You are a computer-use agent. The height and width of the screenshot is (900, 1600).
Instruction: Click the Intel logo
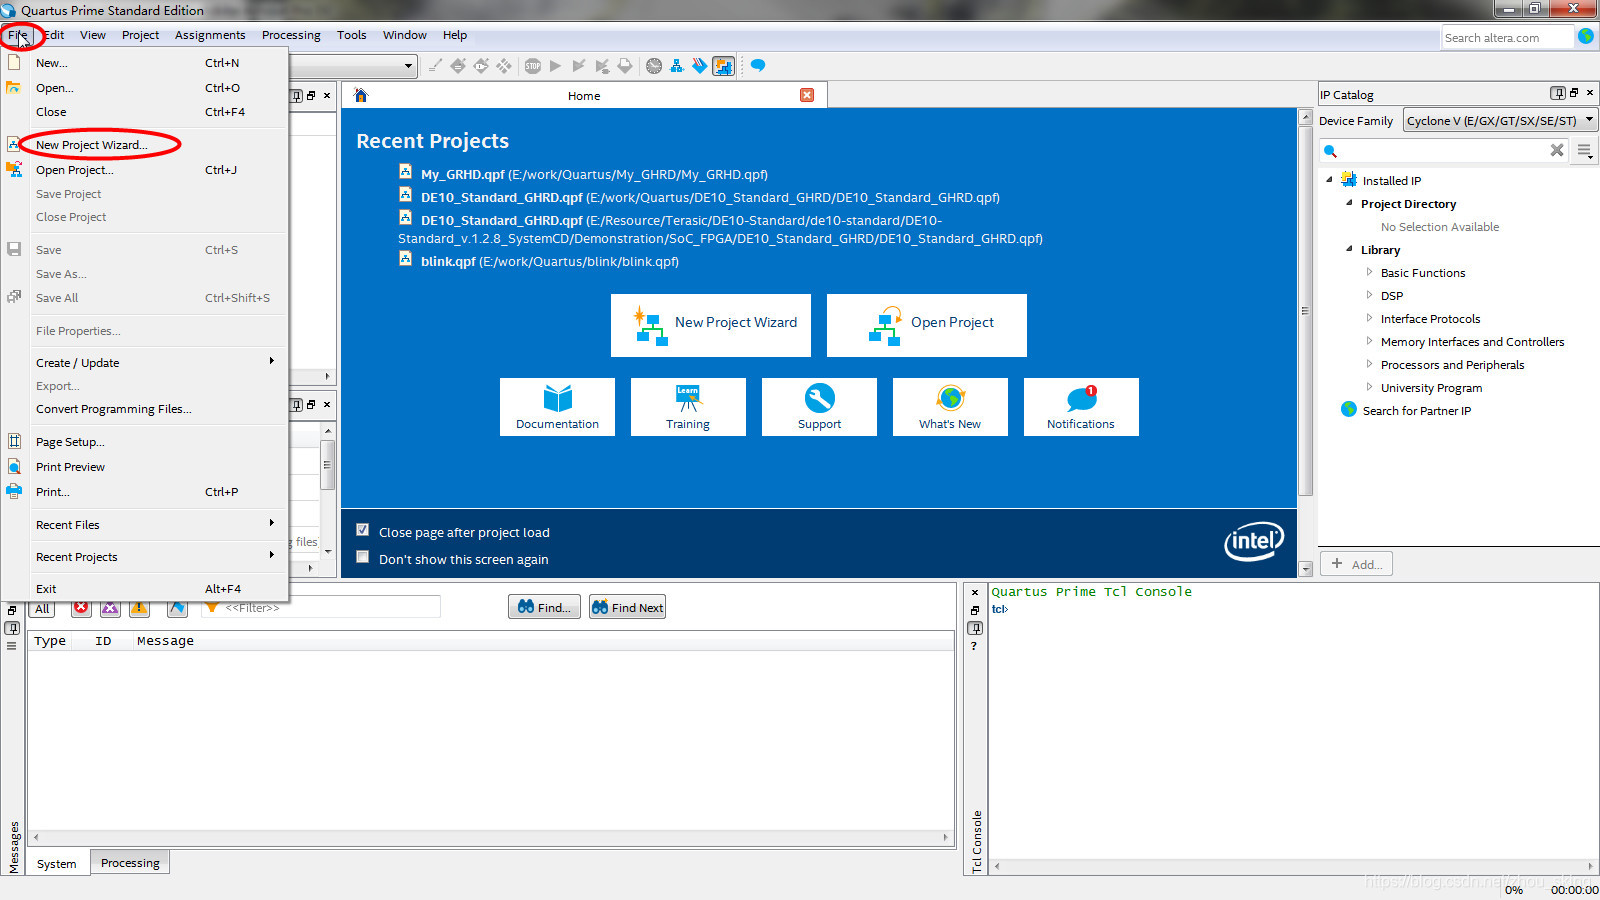click(x=1254, y=542)
